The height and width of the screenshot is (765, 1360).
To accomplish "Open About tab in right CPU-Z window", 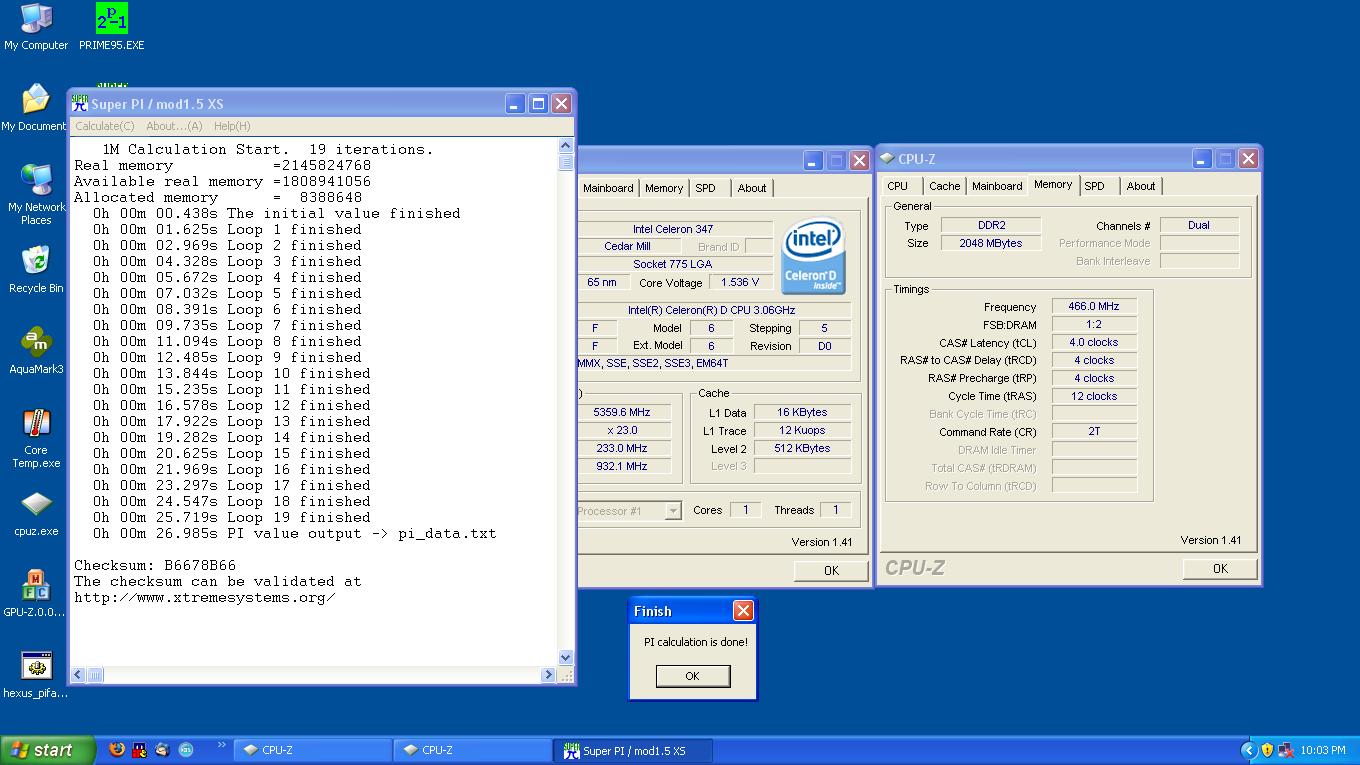I will pyautogui.click(x=1141, y=186).
